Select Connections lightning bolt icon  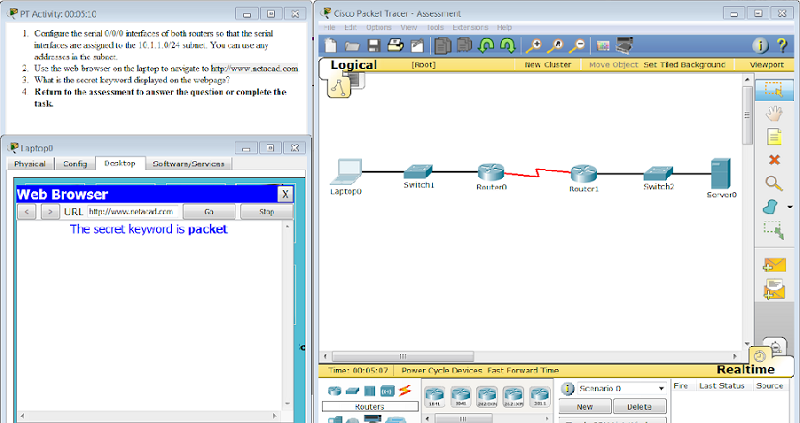405,390
